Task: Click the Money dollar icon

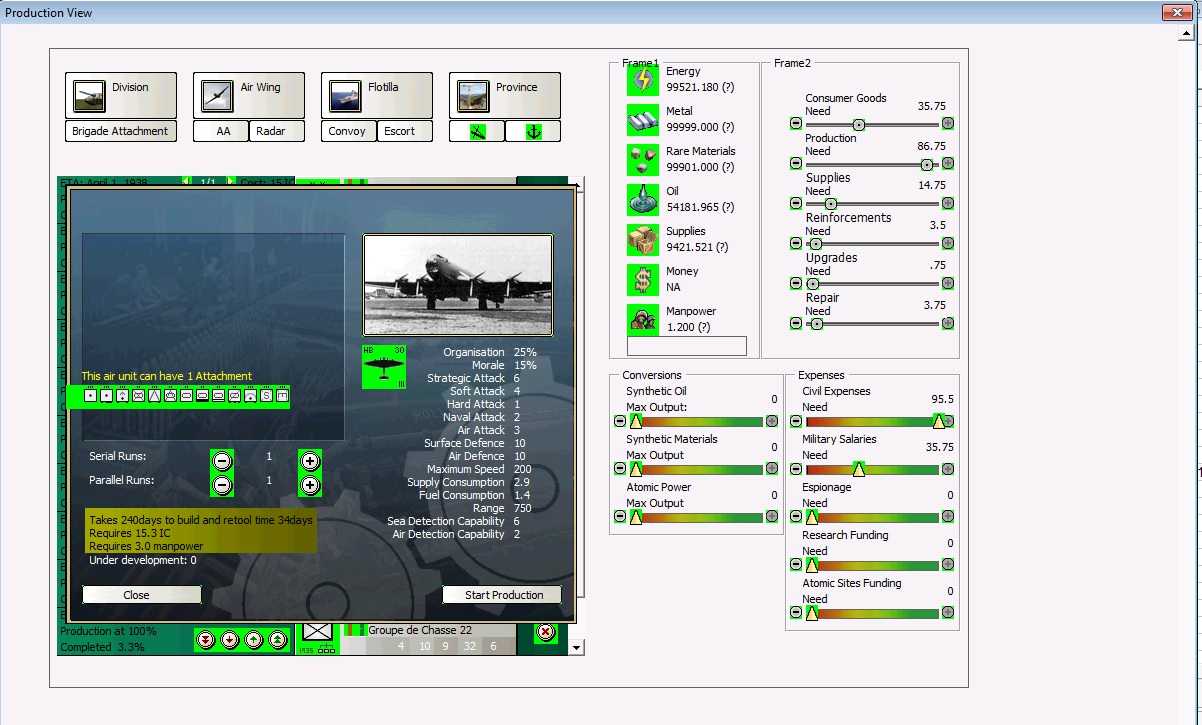Action: (641, 277)
